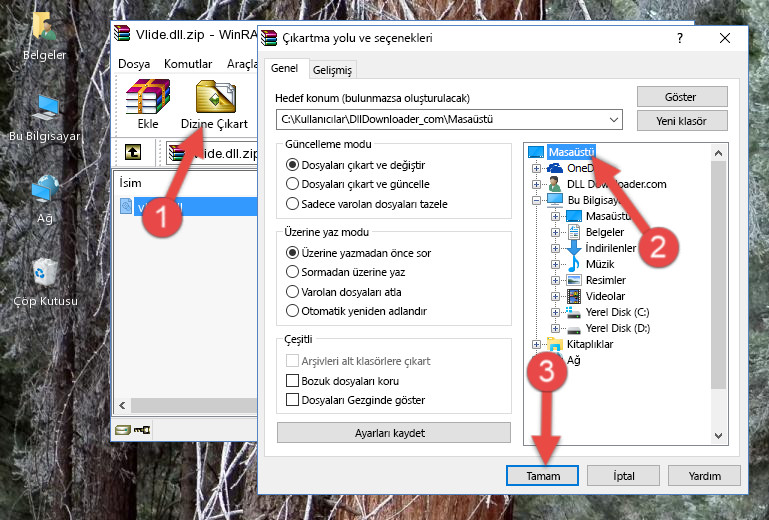Image resolution: width=769 pixels, height=520 pixels.
Task: Switch to the Genel tab
Action: point(284,68)
